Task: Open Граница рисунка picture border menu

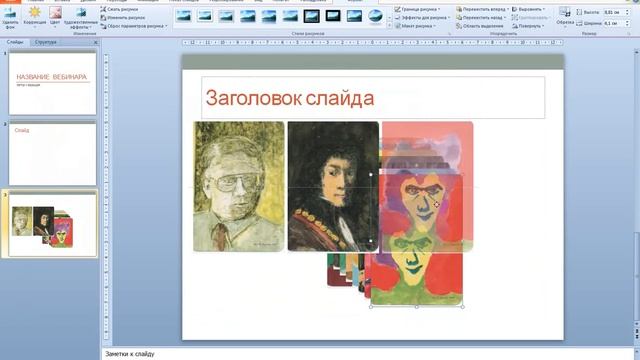Action: 417,9
